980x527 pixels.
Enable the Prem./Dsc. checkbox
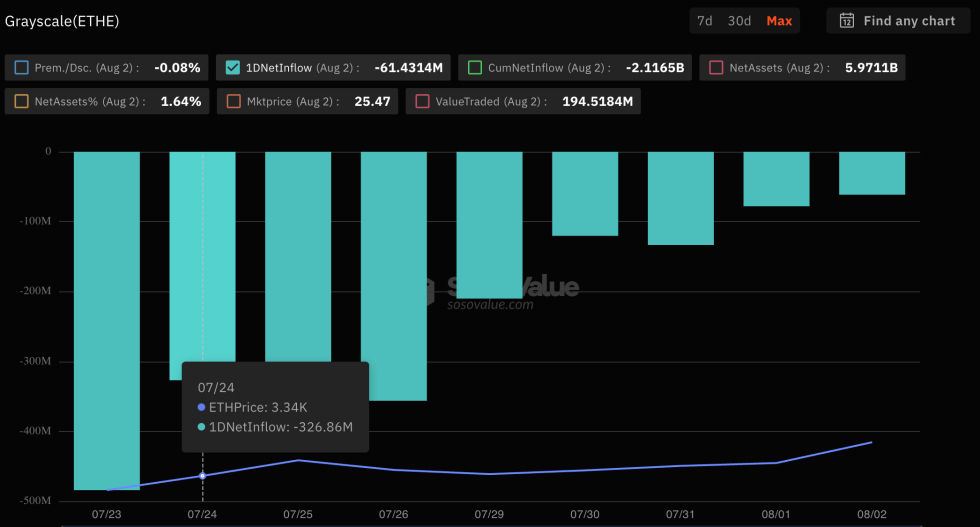coord(21,68)
